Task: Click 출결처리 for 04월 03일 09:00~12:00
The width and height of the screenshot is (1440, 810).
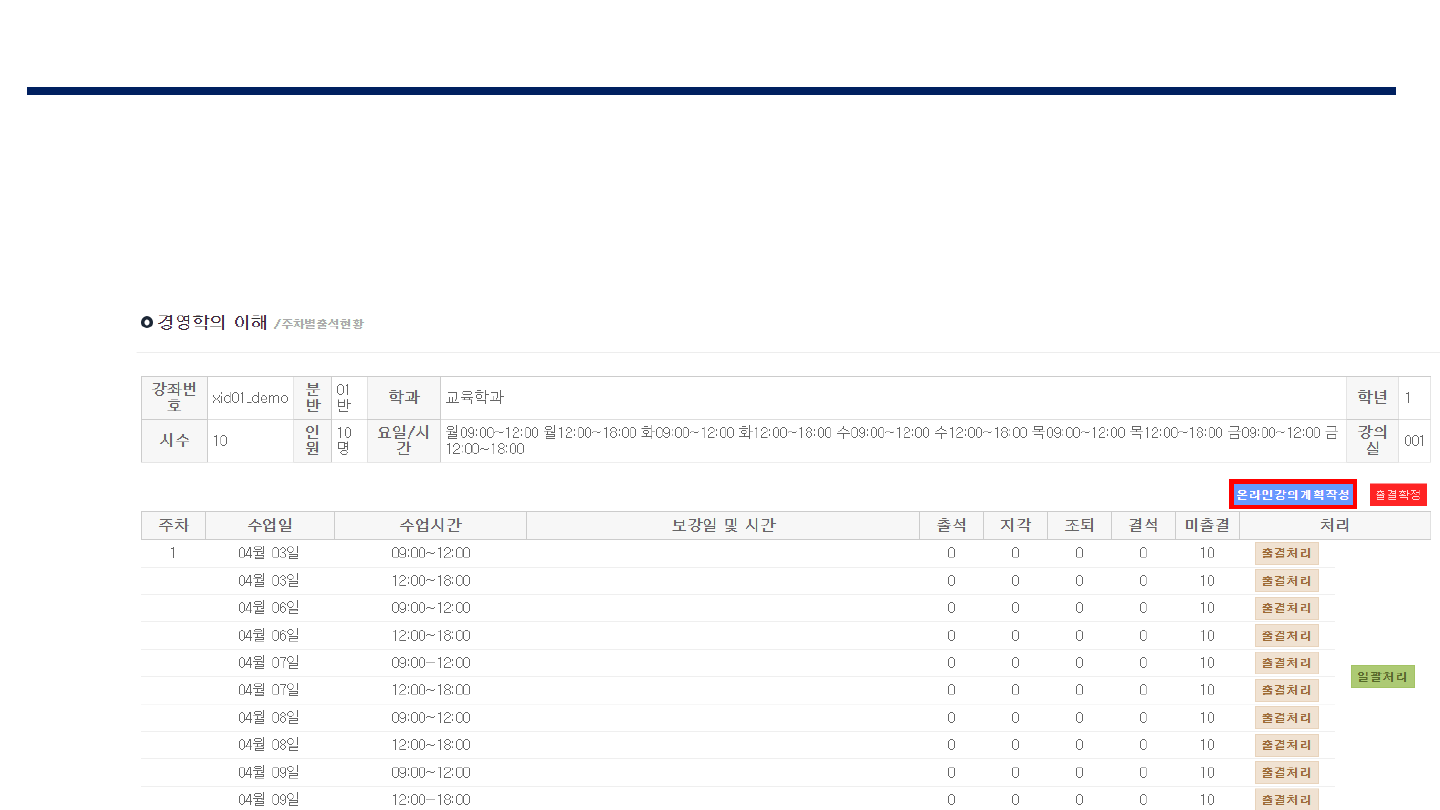Action: (1286, 553)
